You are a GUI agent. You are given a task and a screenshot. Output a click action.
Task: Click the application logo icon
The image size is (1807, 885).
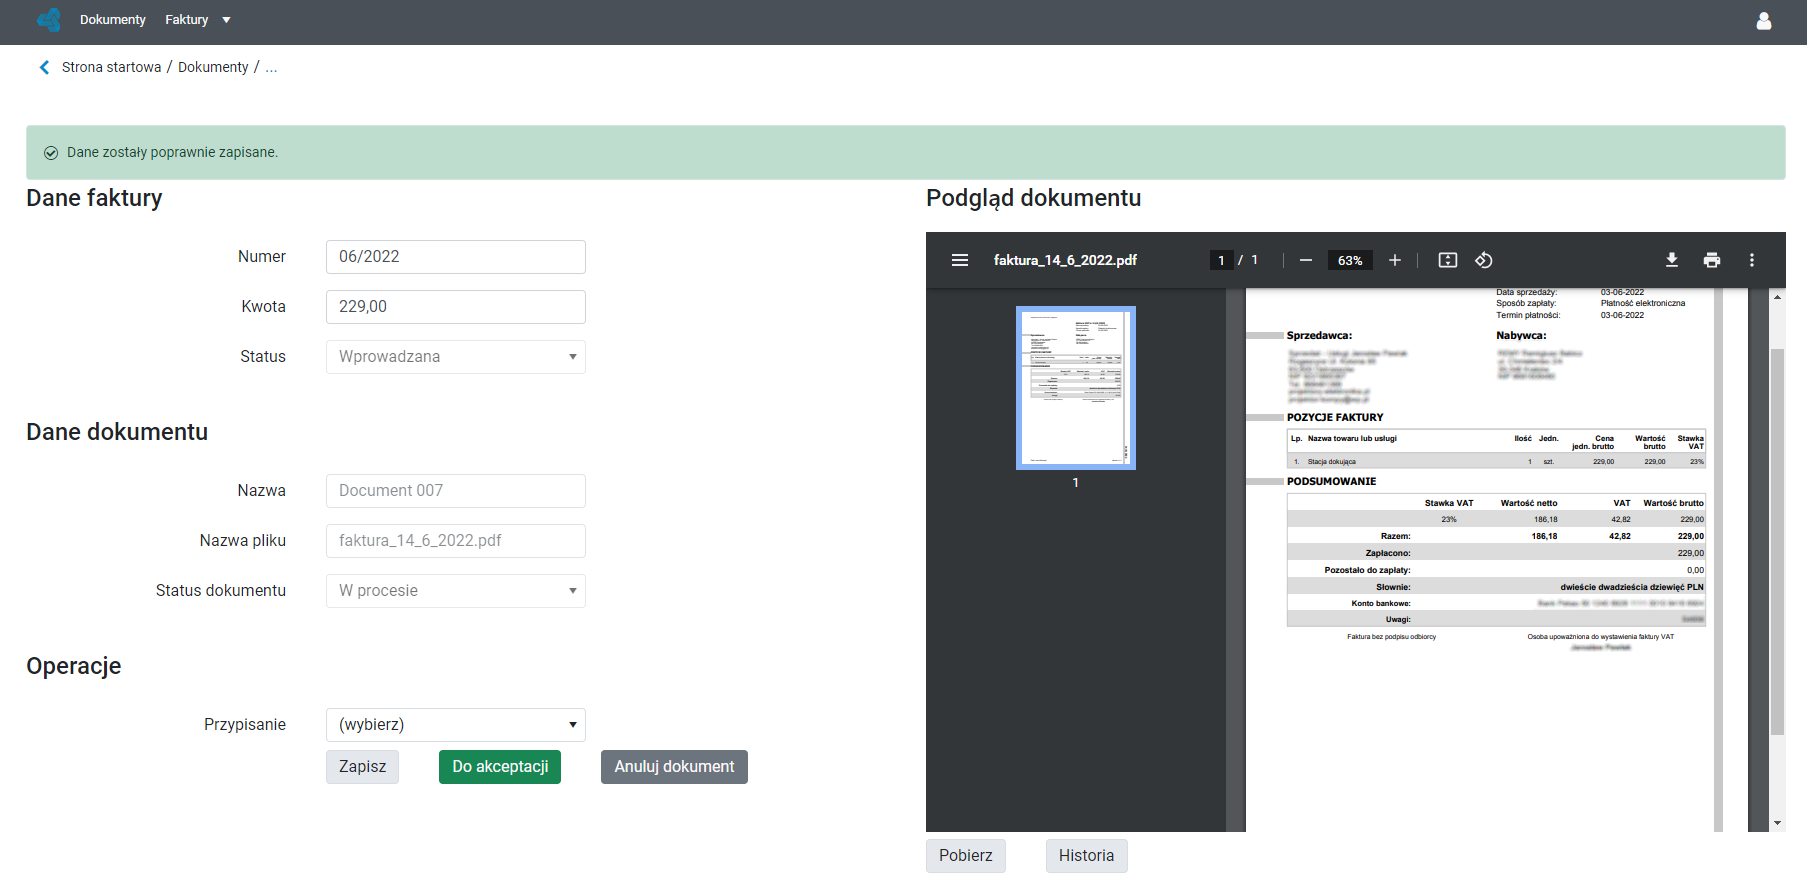48,20
